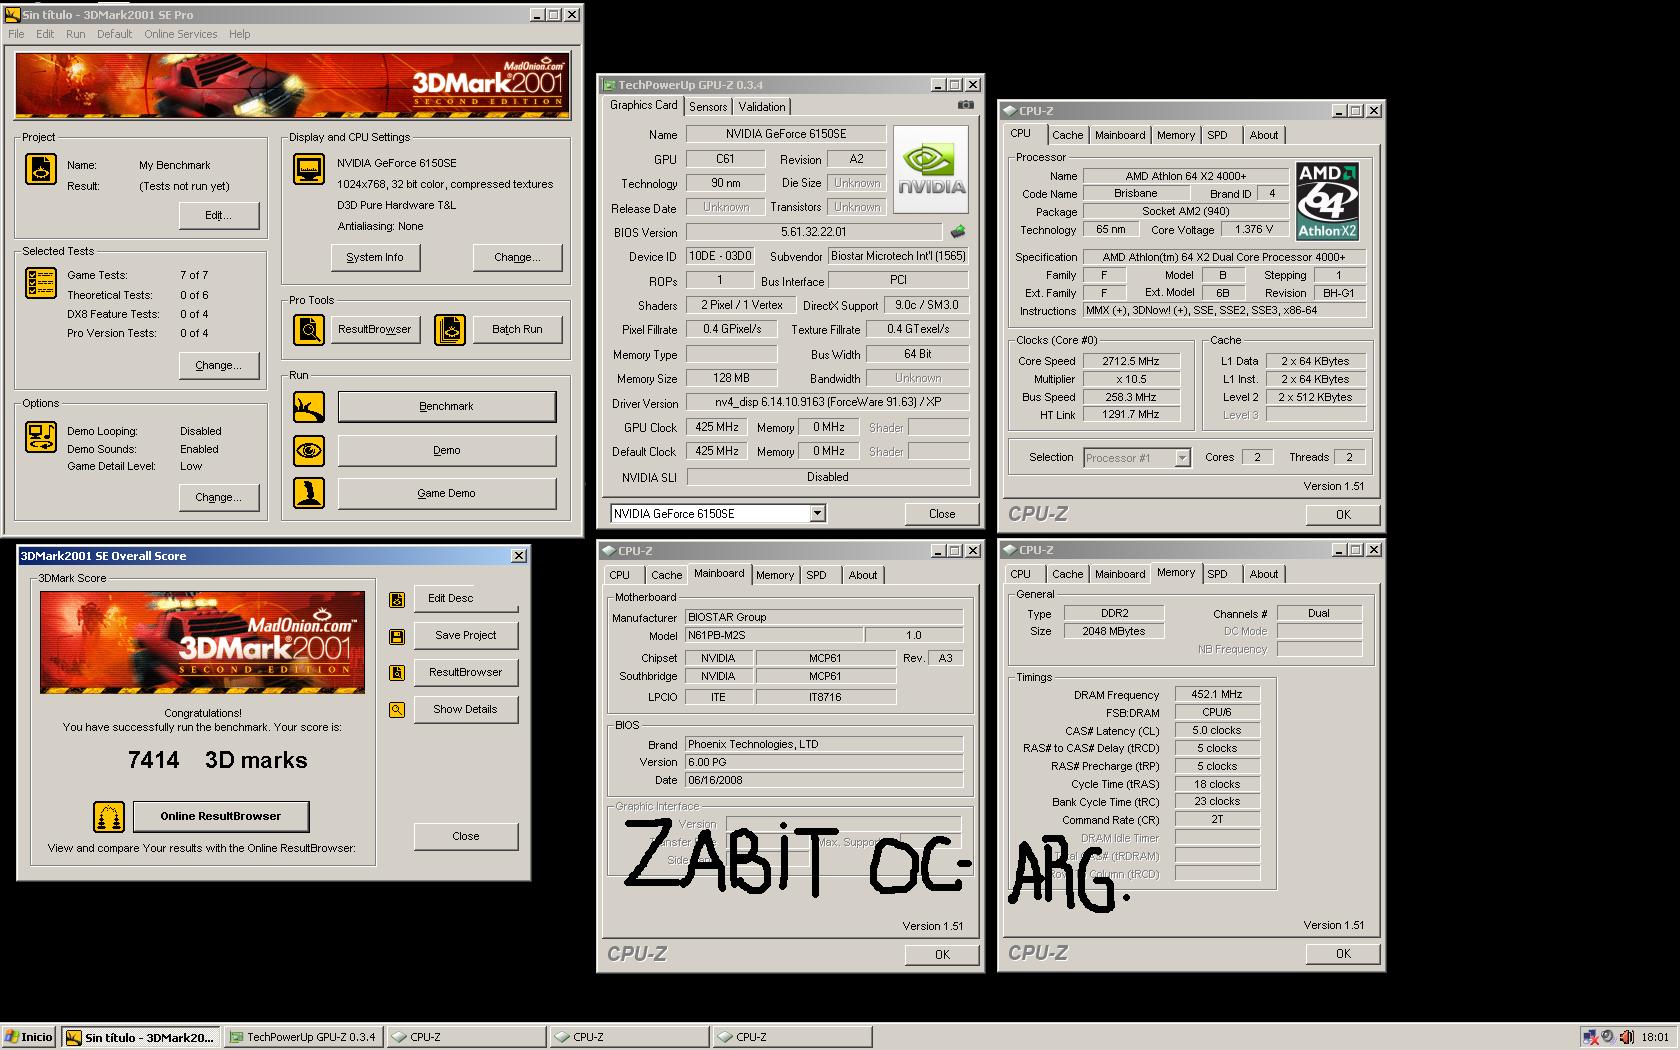Viewport: 1680px width, 1050px height.
Task: Click the ResultBrowser magnifier icon
Action: click(309, 329)
